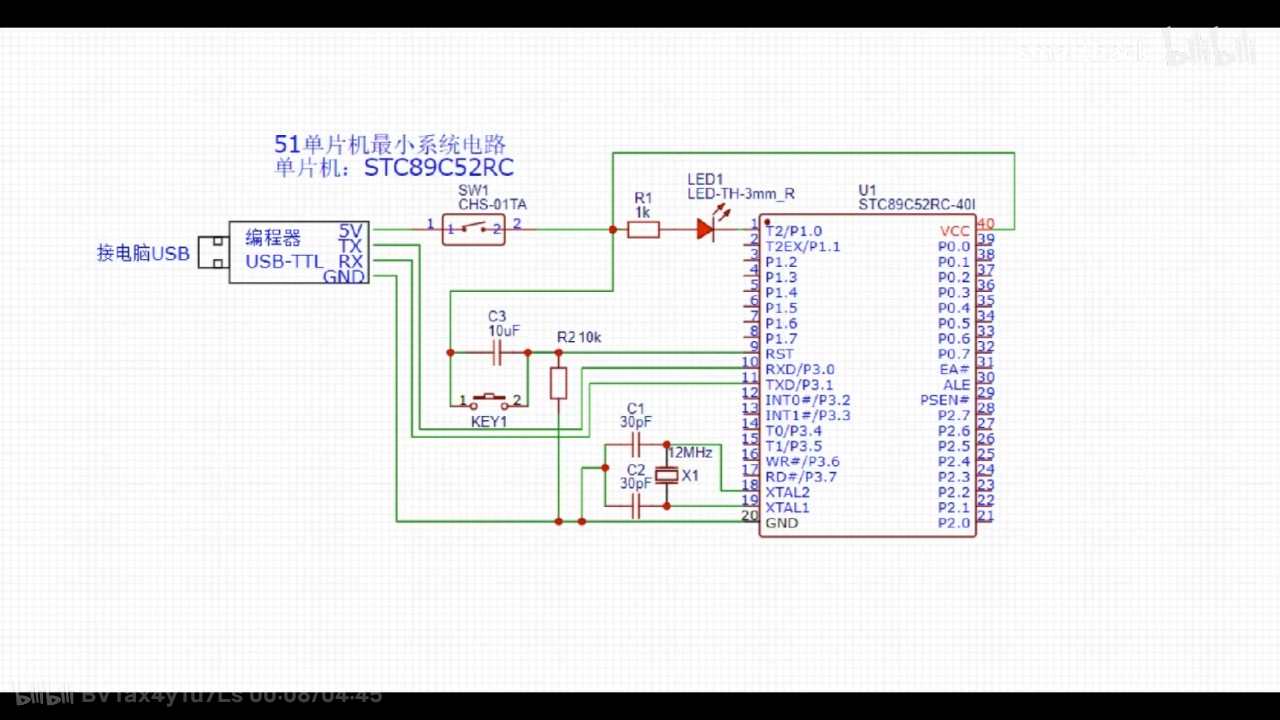This screenshot has height=720, width=1280.
Task: Click the C3 designator label
Action: click(x=497, y=316)
